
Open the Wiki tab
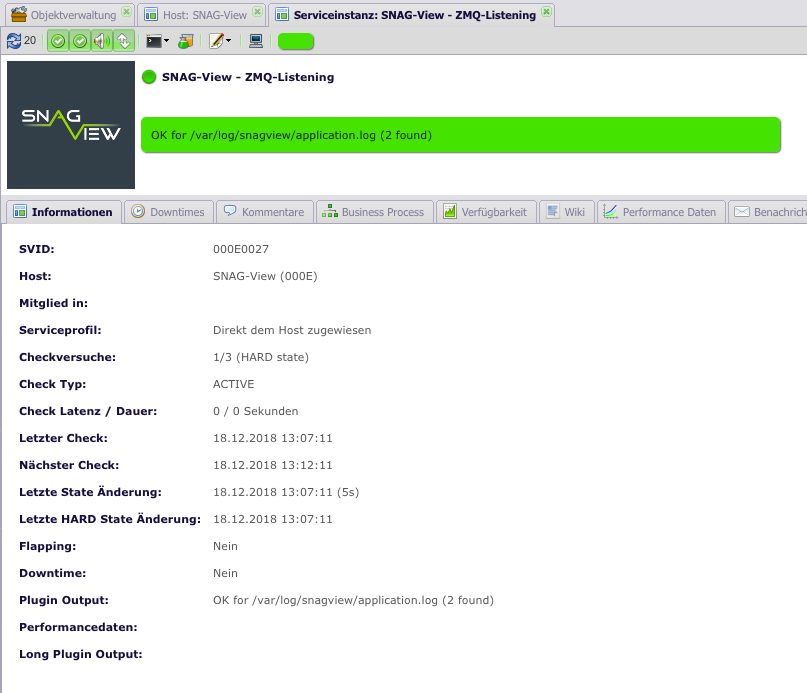(566, 212)
